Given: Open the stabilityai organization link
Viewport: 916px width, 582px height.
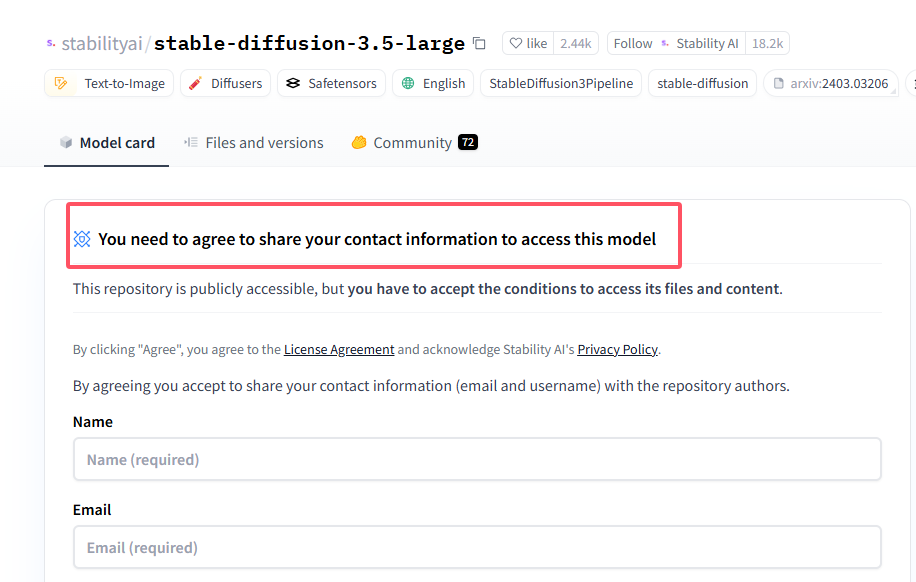Looking at the screenshot, I should tap(102, 43).
